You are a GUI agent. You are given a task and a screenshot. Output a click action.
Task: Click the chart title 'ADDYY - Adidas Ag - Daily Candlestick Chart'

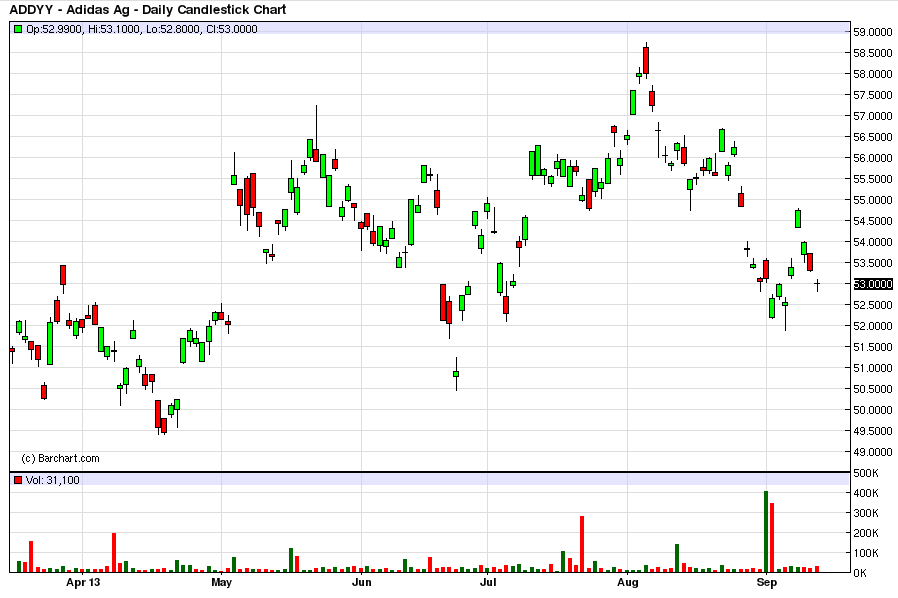coord(148,9)
